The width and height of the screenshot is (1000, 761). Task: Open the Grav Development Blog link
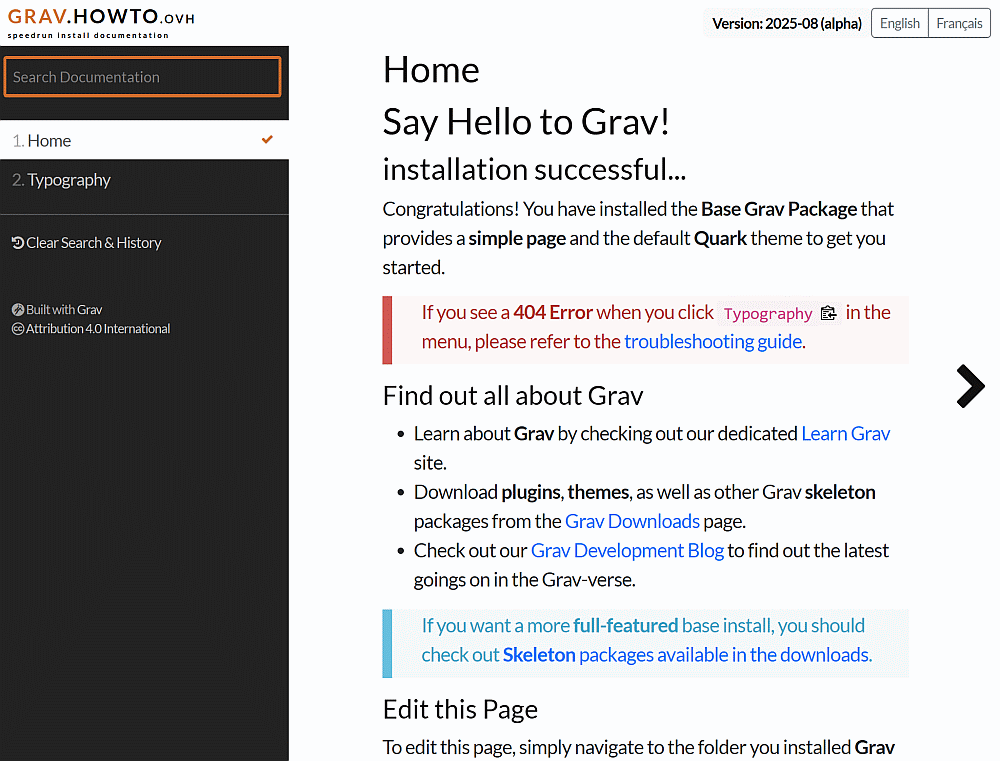click(x=627, y=550)
